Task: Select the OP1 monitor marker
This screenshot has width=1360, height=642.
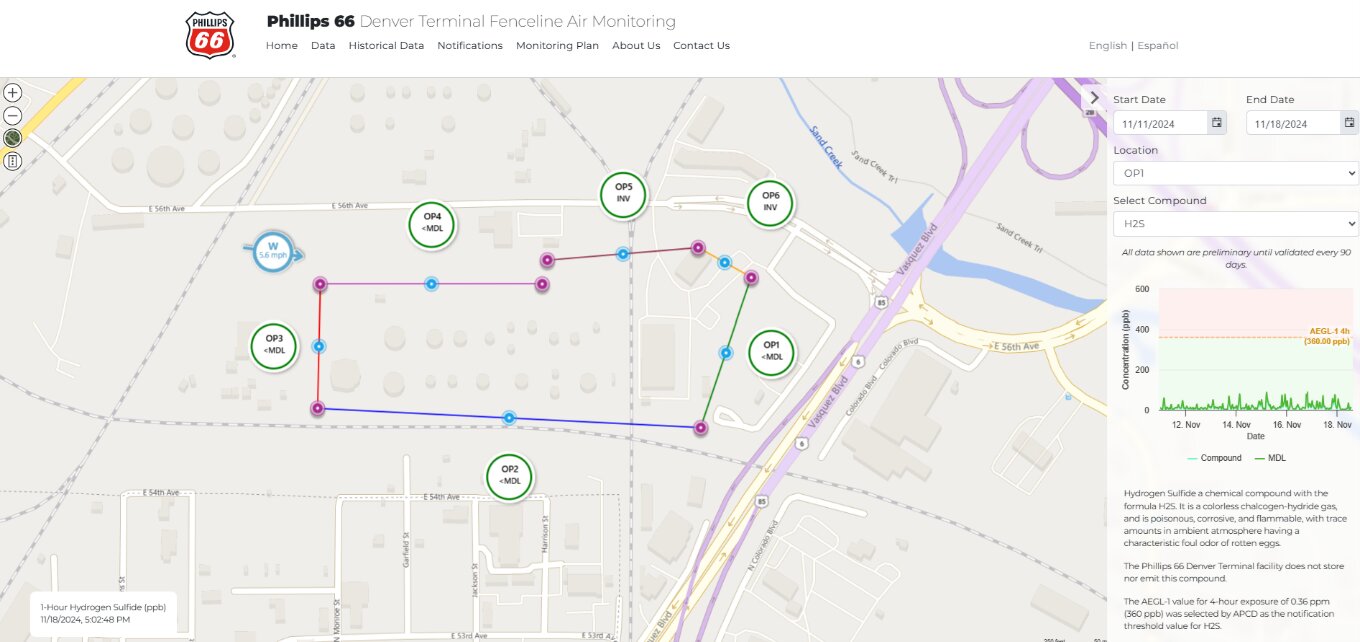Action: 770,352
